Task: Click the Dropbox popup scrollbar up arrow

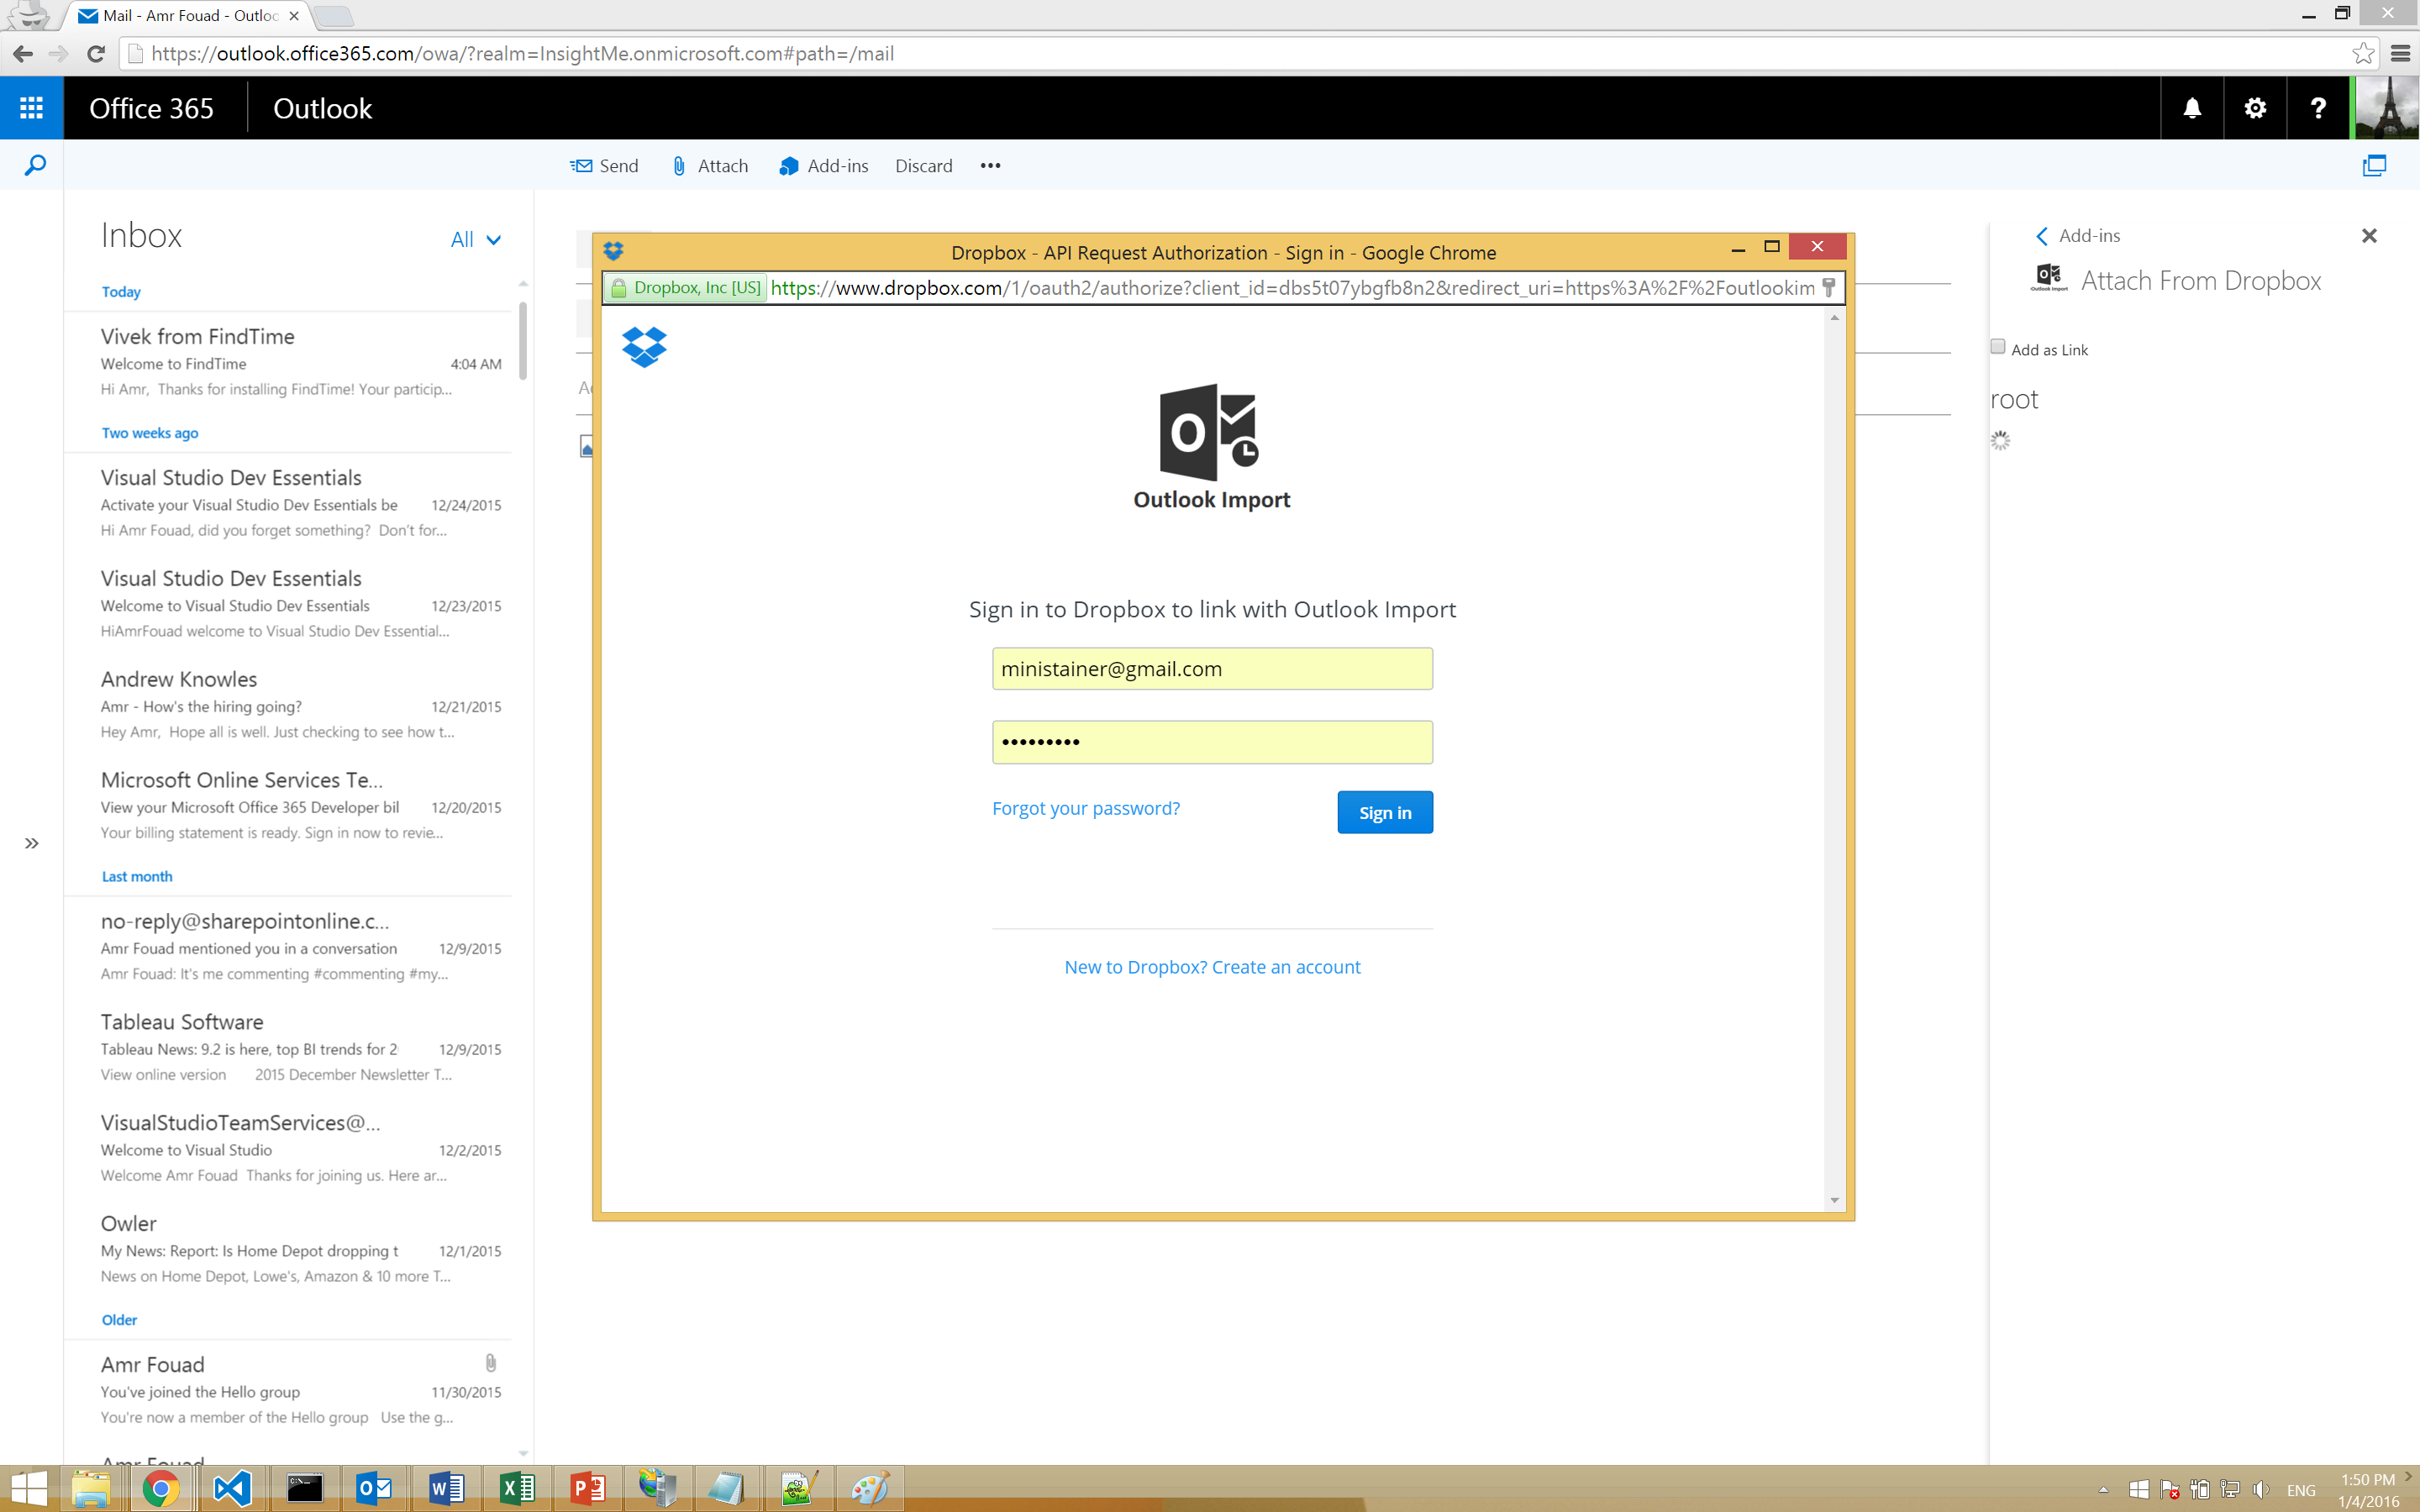Action: (1834, 318)
